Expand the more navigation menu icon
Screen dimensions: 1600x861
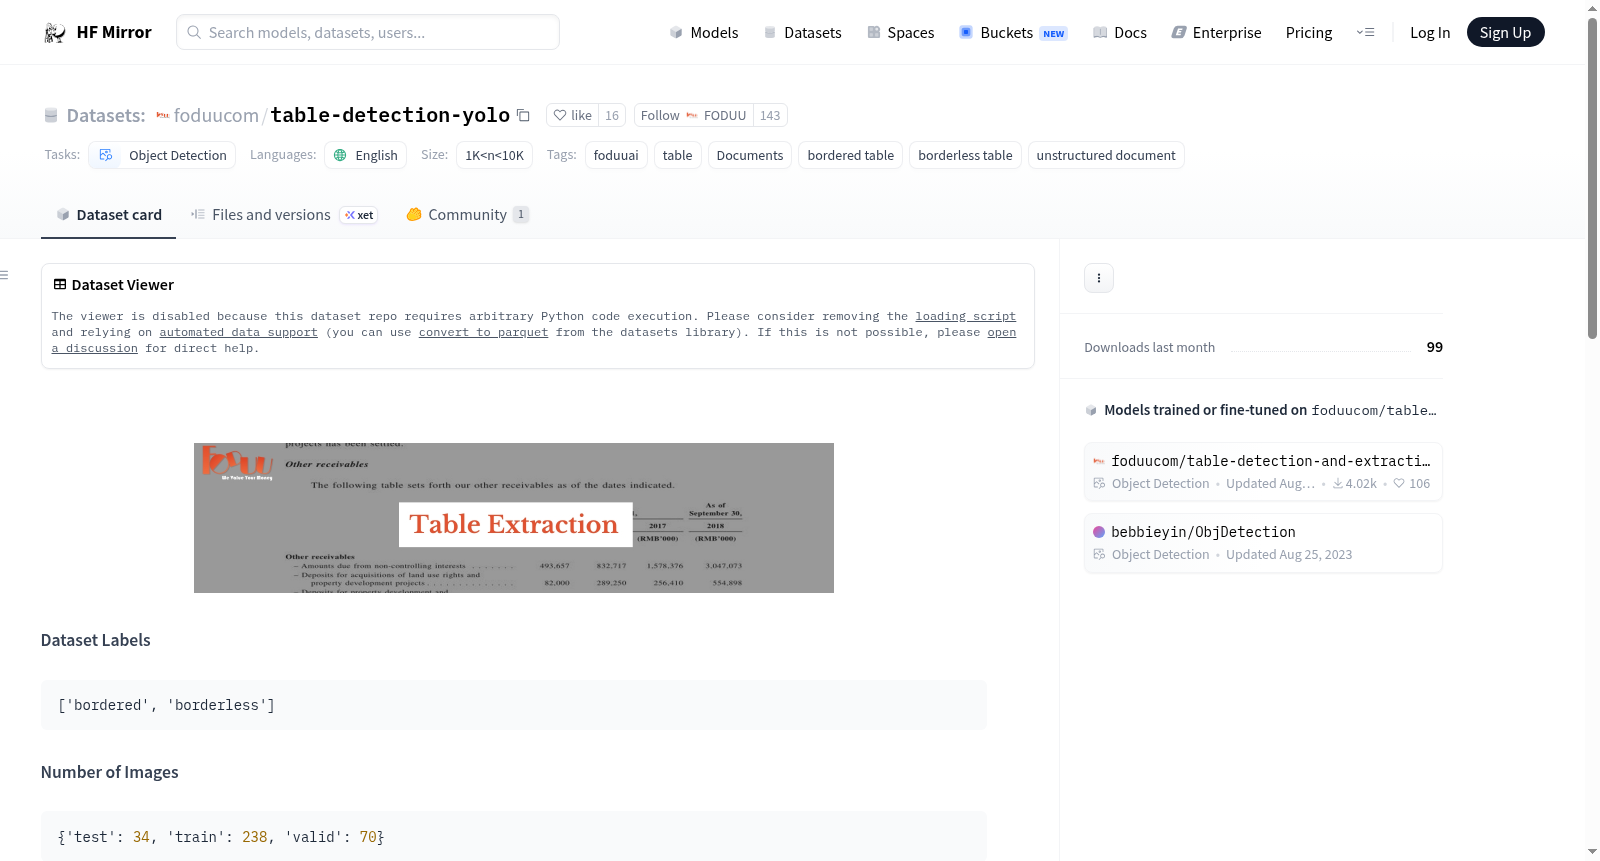point(1365,32)
